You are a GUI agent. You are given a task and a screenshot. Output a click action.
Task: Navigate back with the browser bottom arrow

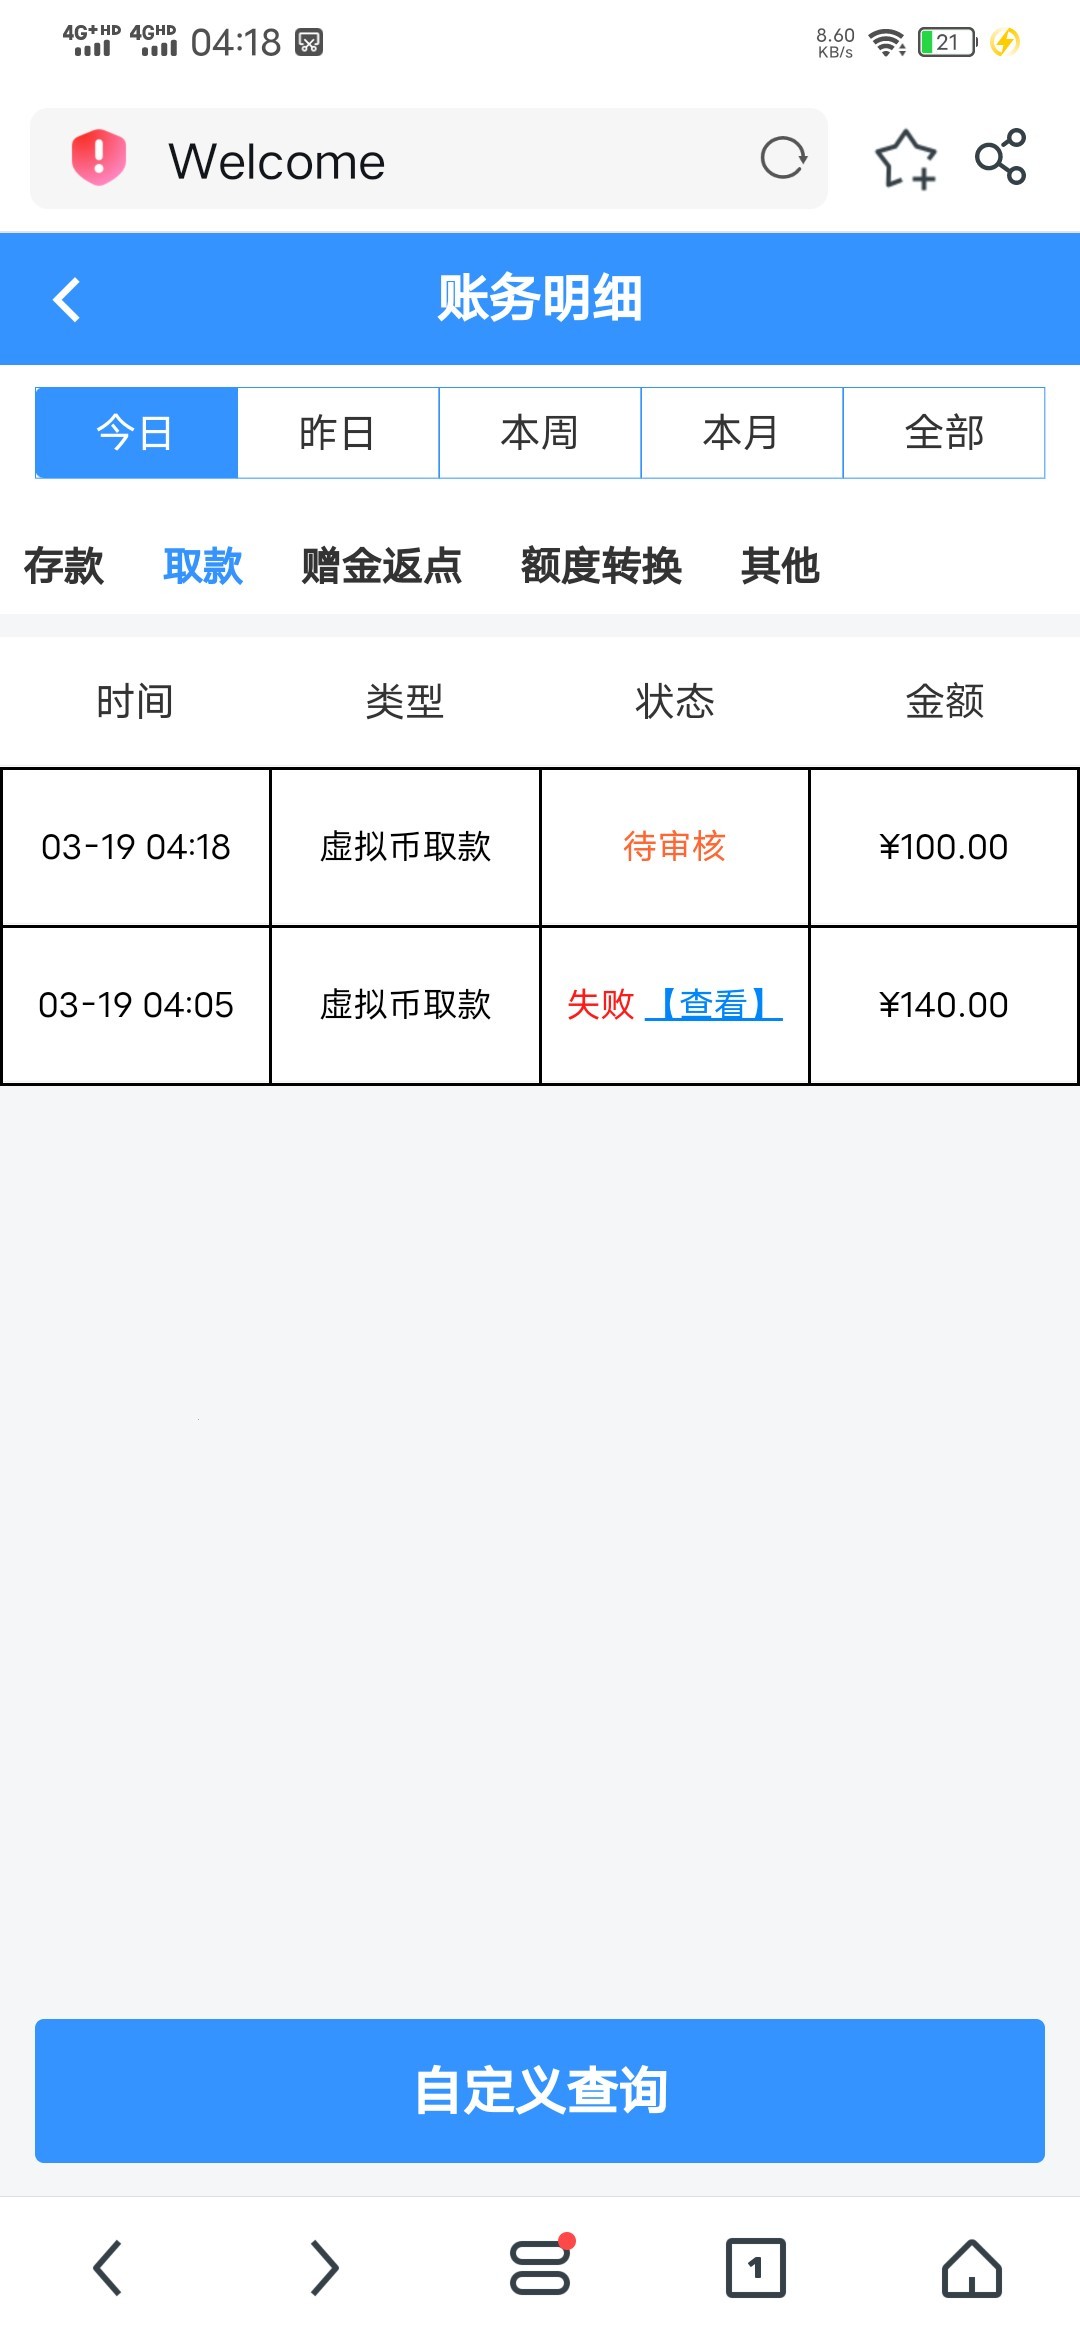pos(108,2267)
